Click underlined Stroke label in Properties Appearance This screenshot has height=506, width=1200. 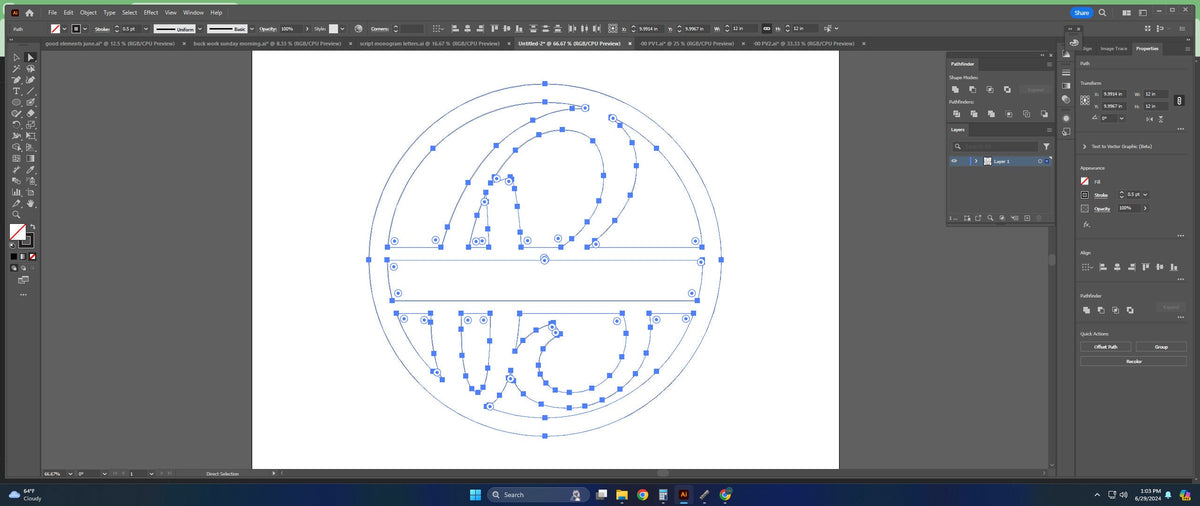(x=1101, y=195)
